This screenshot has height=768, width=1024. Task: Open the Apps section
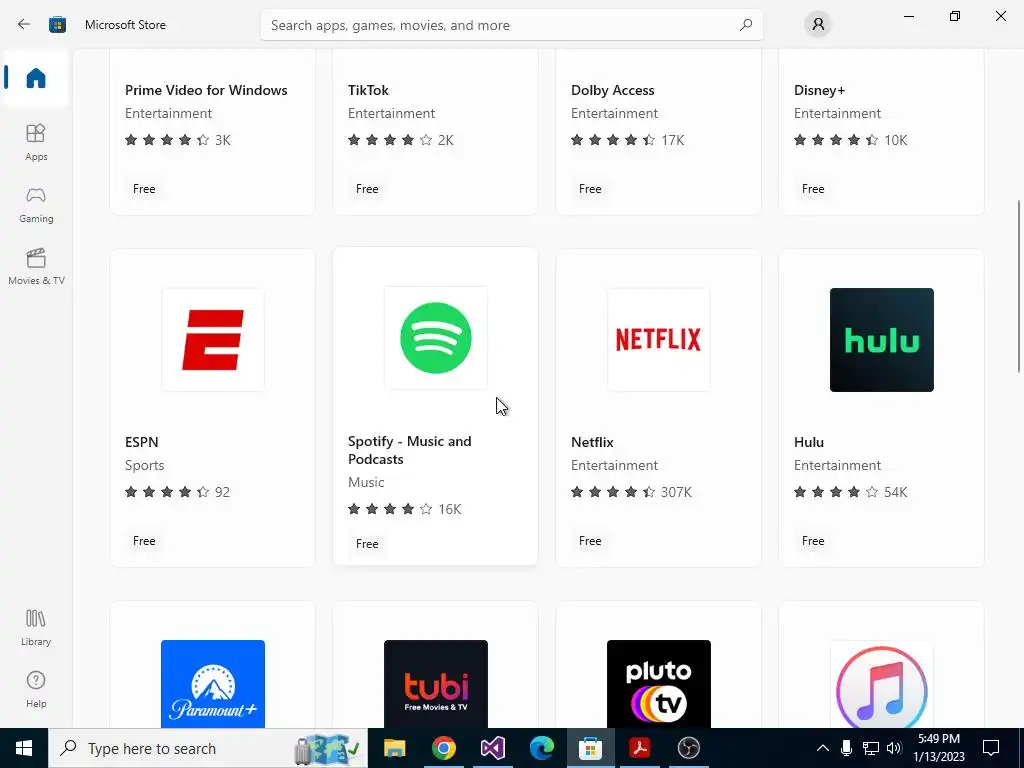click(36, 142)
